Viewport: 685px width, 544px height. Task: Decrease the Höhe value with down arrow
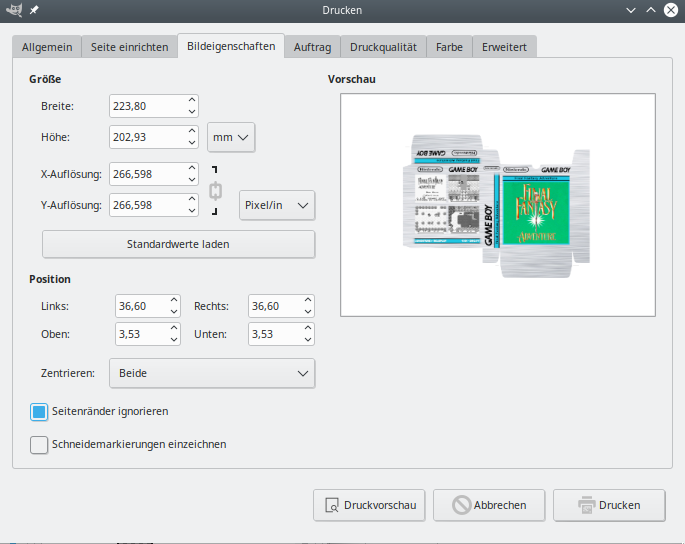(x=192, y=143)
